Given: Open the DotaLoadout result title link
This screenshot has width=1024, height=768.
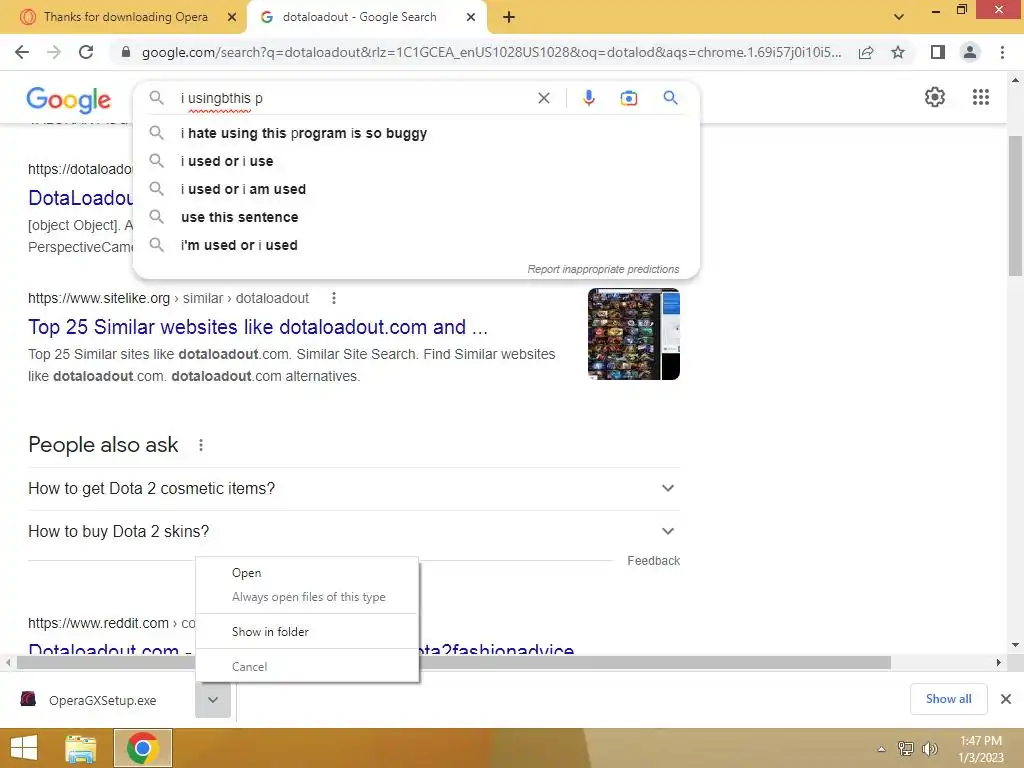Looking at the screenshot, I should point(80,198).
